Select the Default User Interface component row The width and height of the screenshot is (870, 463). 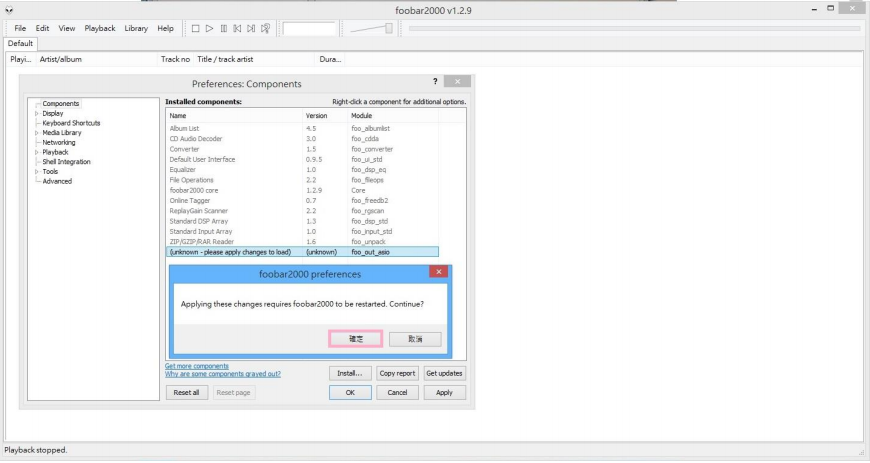tap(302, 159)
